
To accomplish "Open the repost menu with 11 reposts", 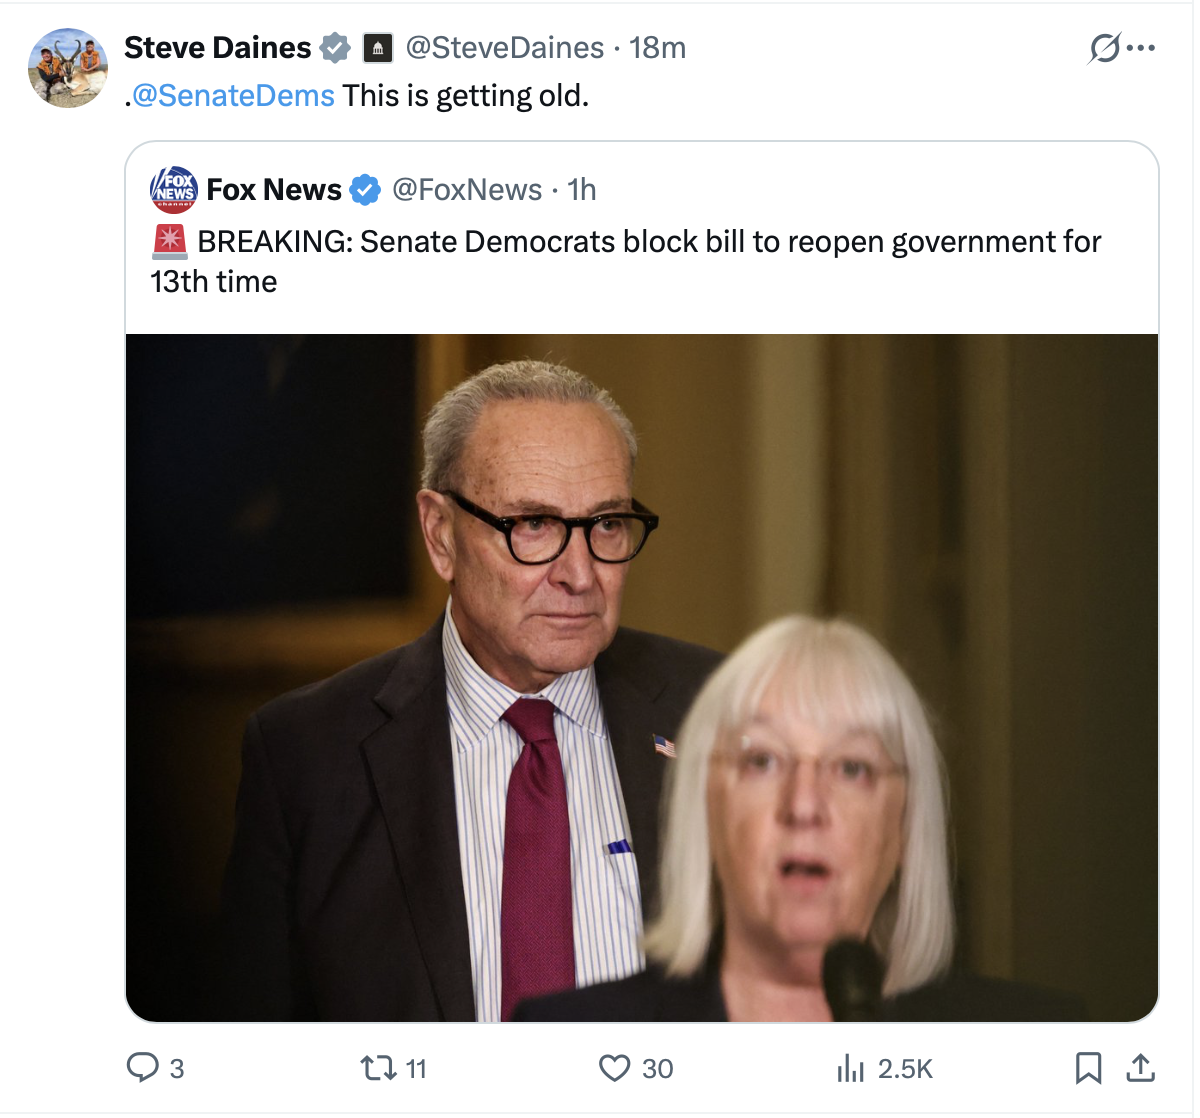I will 379,1068.
